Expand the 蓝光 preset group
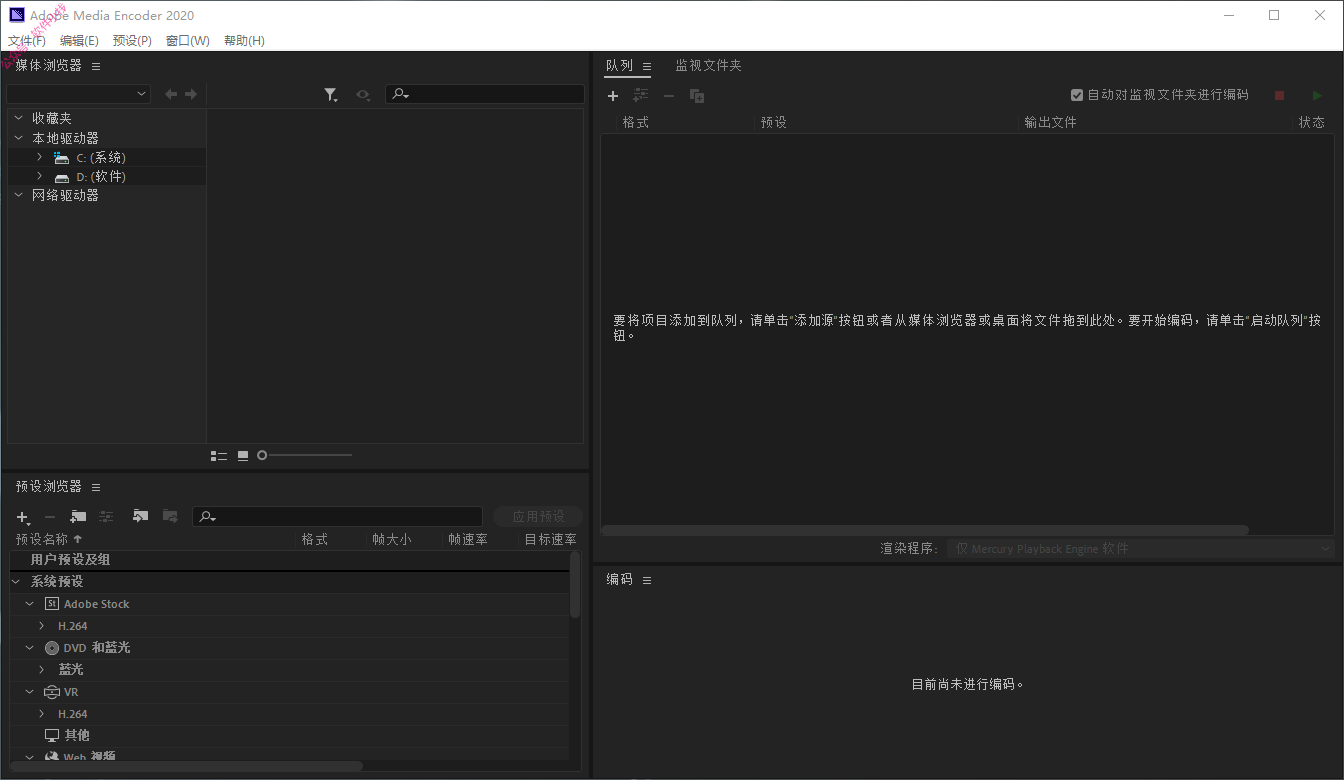 pyautogui.click(x=42, y=670)
